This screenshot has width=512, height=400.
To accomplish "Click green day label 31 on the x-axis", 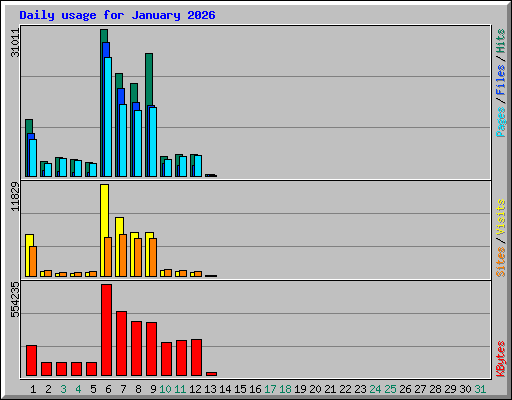I will point(480,389).
